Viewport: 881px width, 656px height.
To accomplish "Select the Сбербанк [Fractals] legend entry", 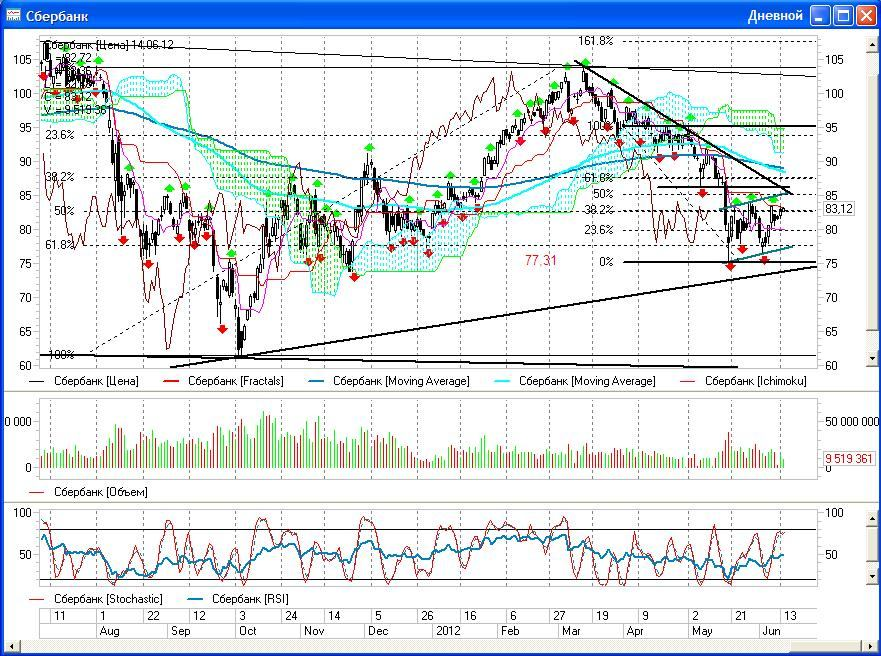I will [x=223, y=381].
